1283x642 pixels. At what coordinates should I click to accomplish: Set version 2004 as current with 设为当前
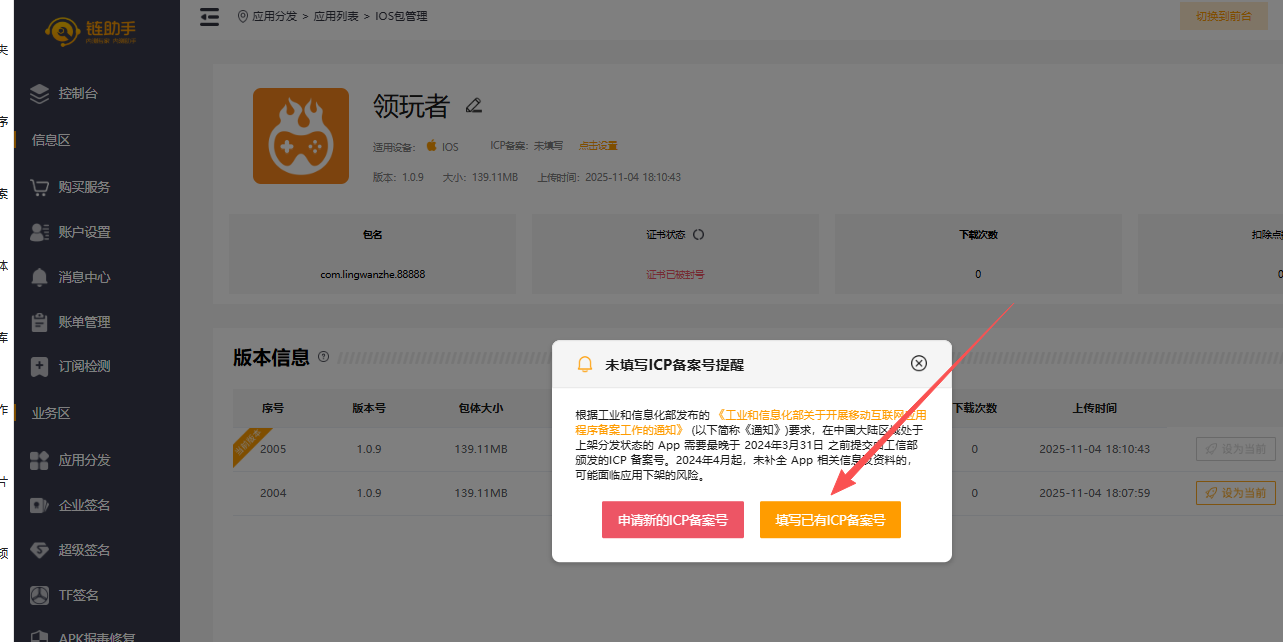[x=1235, y=493]
